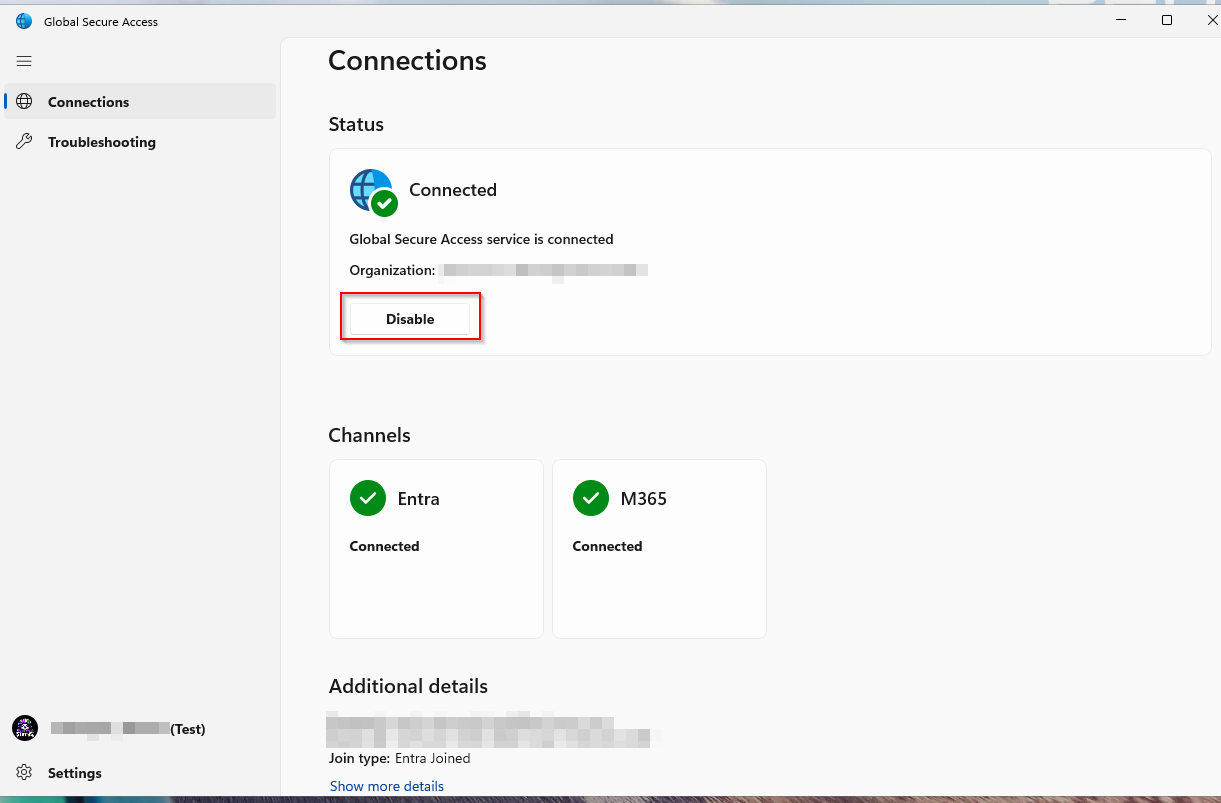1221x803 pixels.
Task: Minimize the Global Secure Access window
Action: pyautogui.click(x=1120, y=20)
